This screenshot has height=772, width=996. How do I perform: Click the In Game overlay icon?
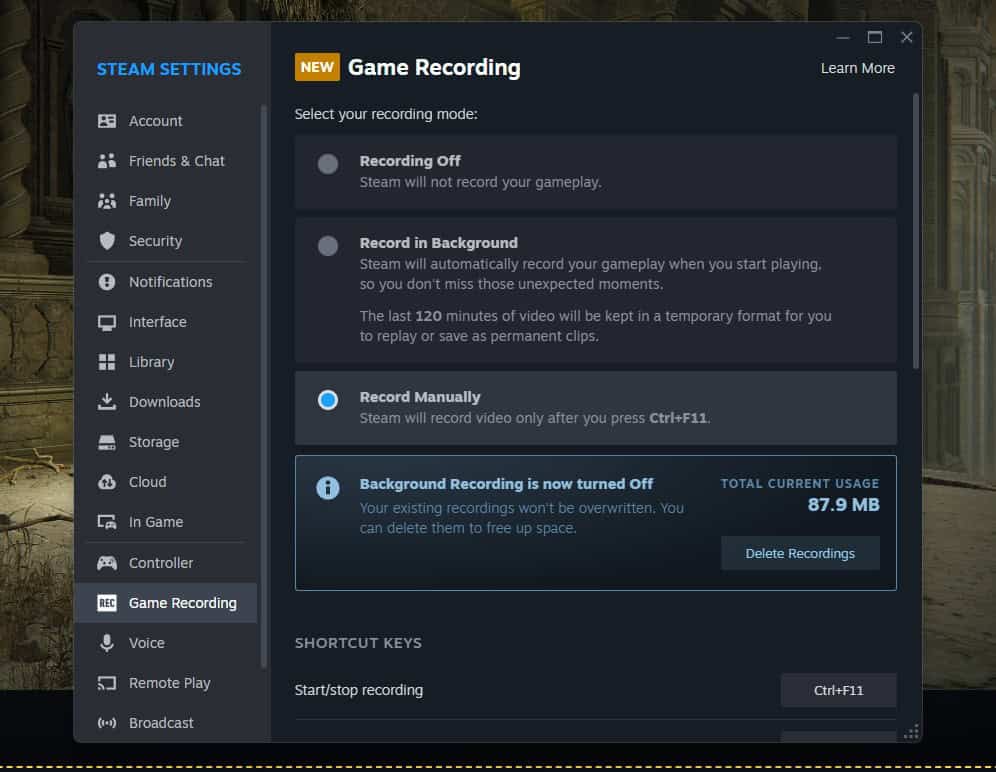[107, 522]
